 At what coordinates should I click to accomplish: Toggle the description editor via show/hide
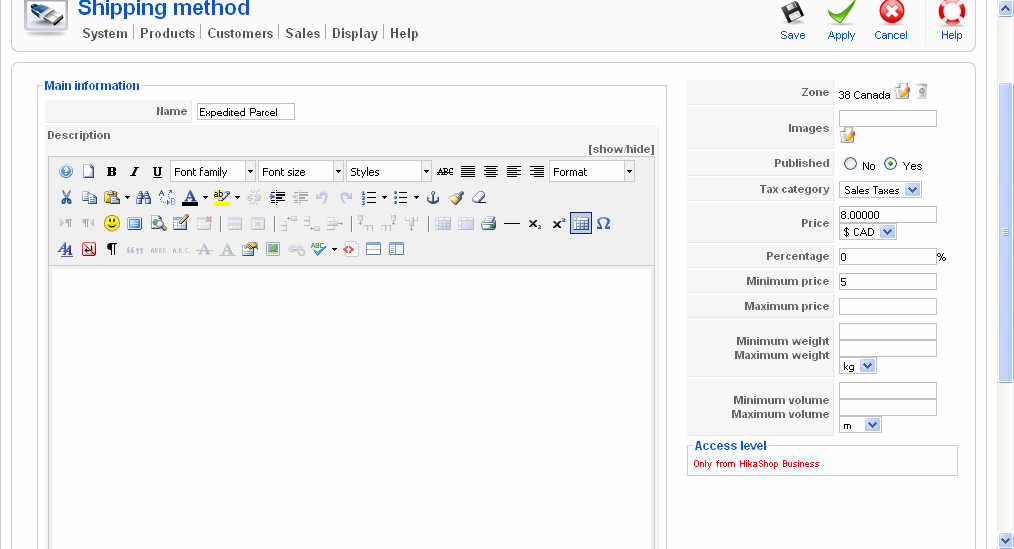621,149
